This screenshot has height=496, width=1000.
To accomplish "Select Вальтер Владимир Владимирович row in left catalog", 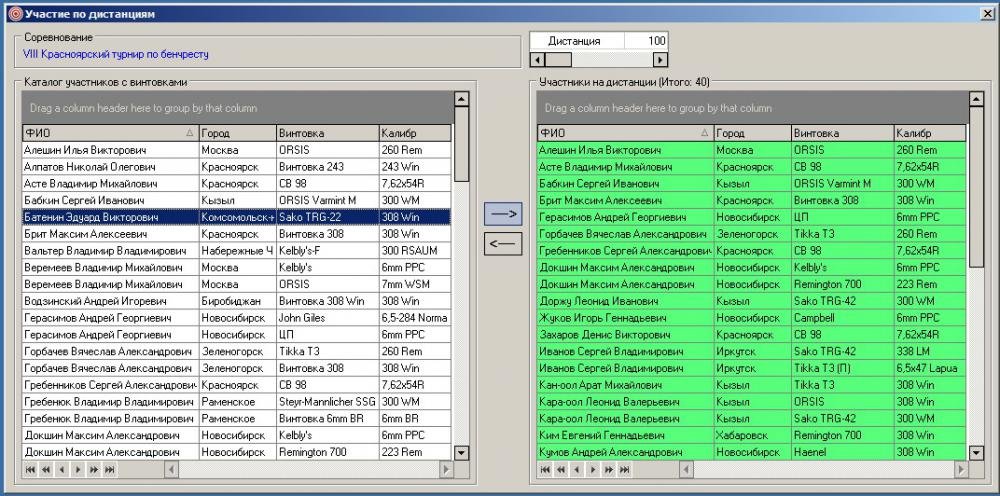I will (x=105, y=250).
